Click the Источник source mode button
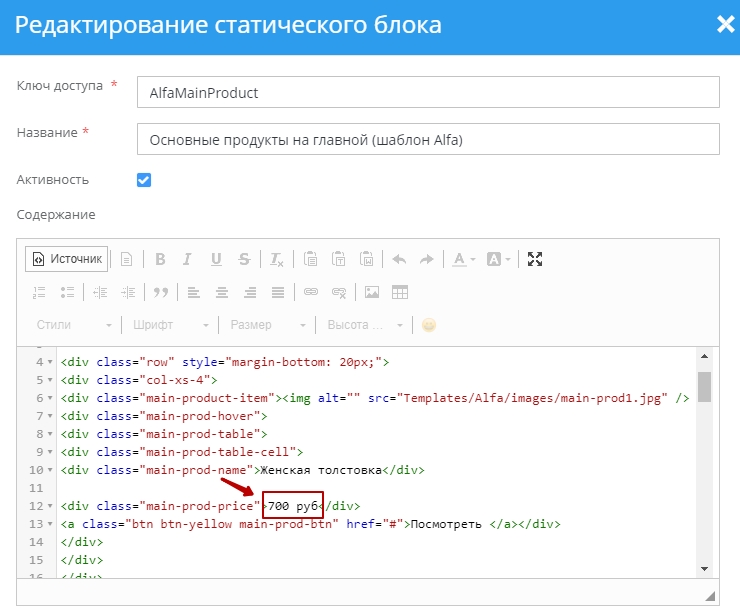740x615 pixels. [67, 259]
